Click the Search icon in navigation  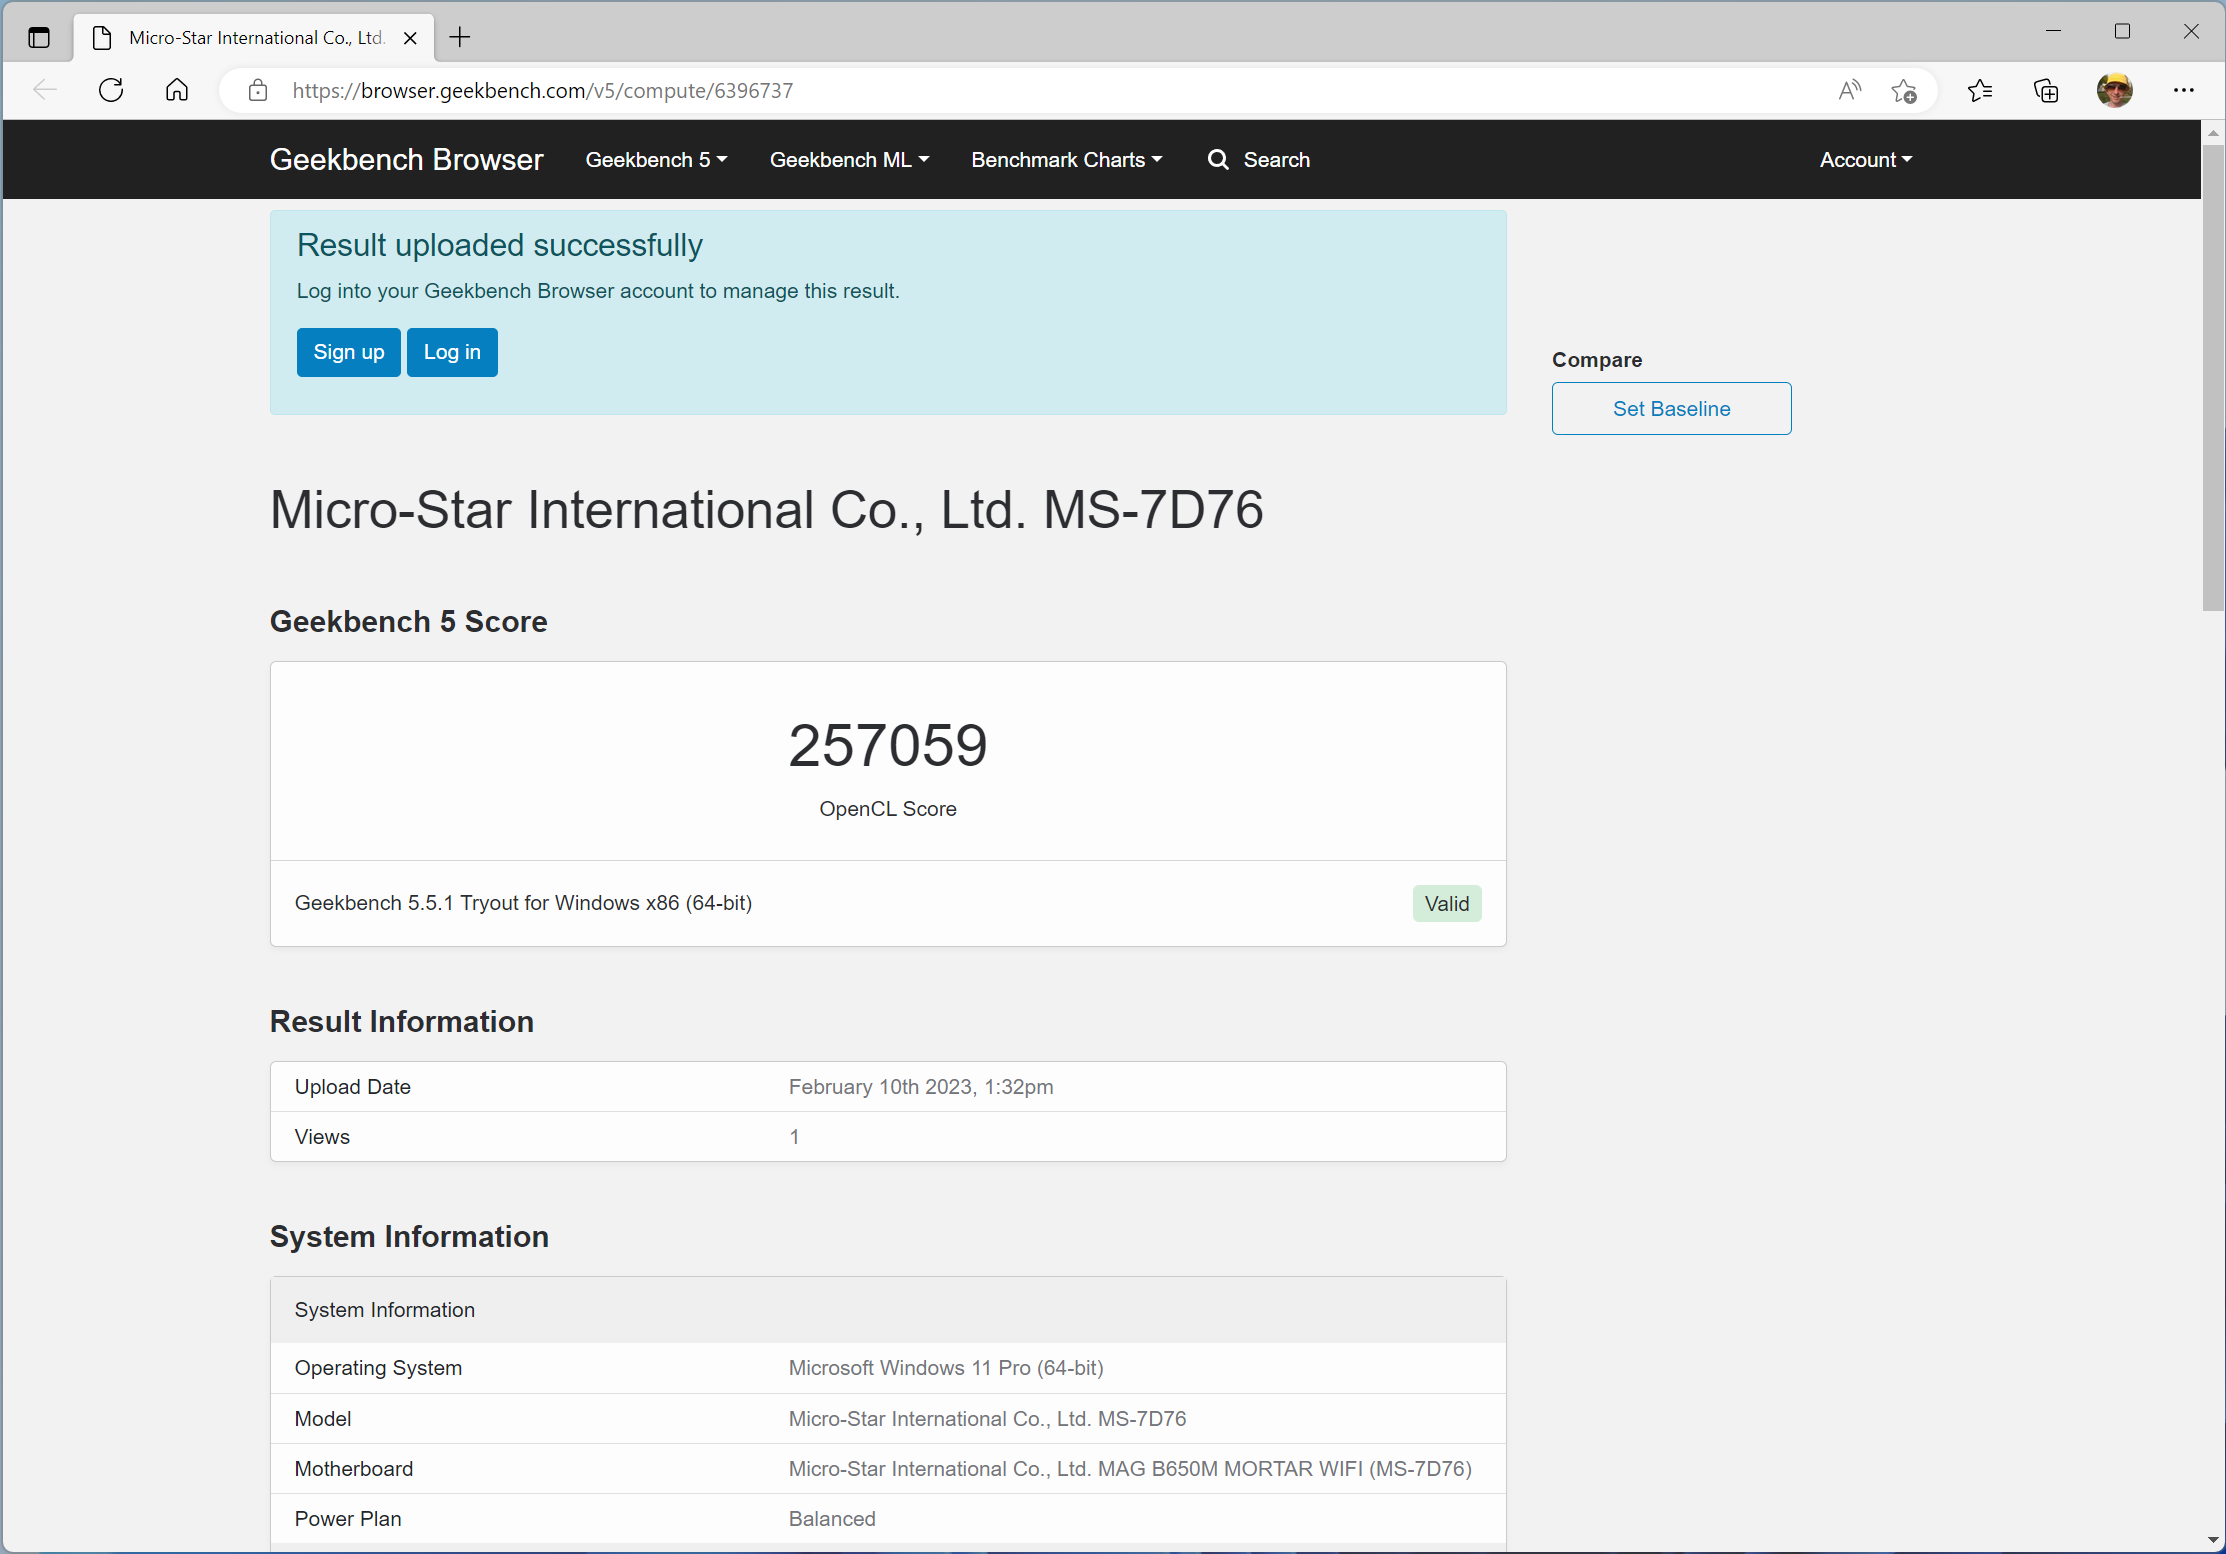[1218, 159]
